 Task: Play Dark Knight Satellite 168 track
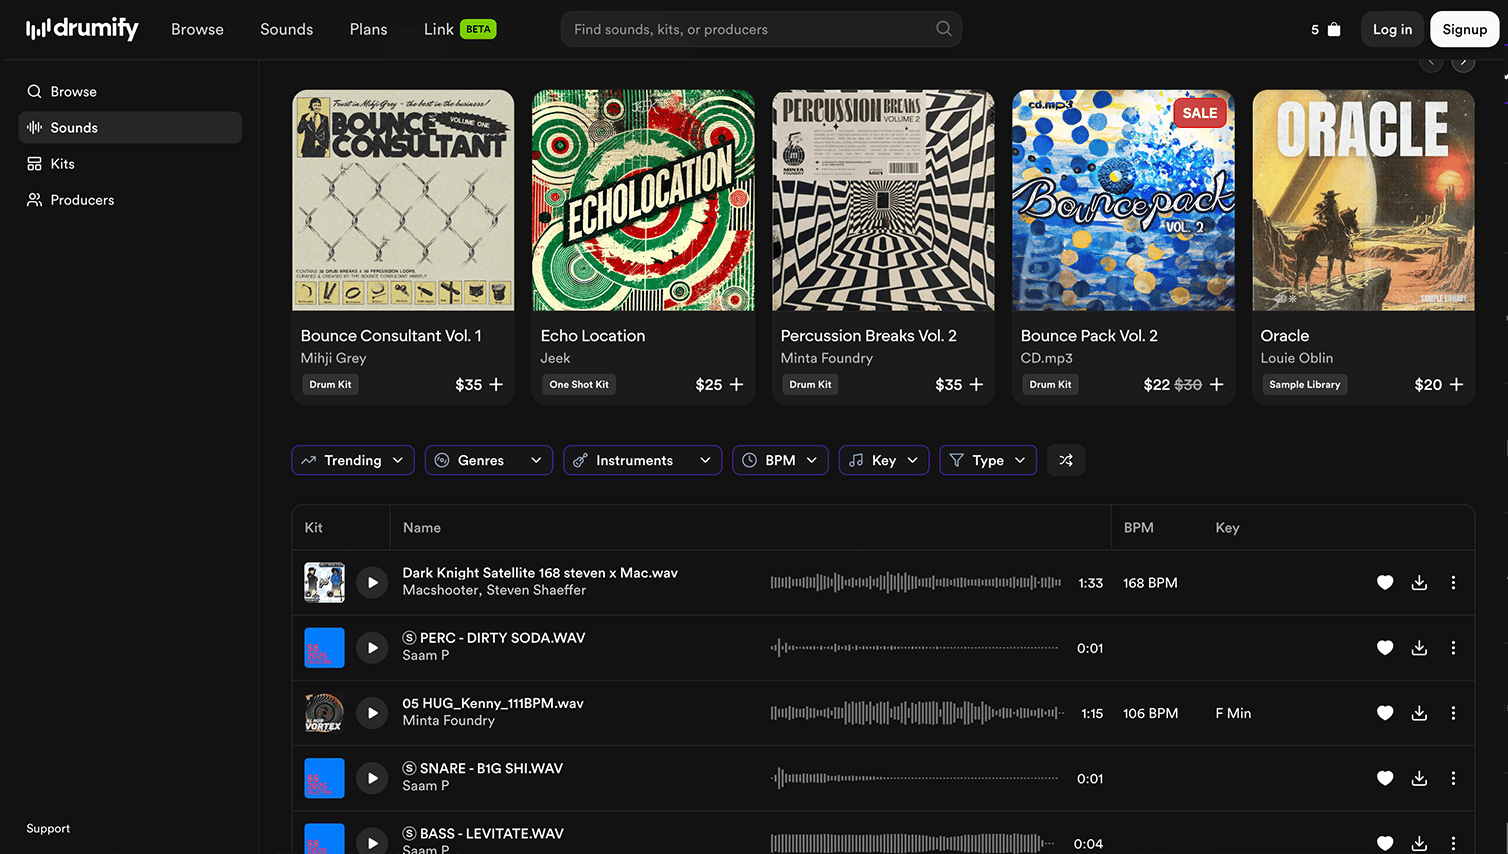372,583
